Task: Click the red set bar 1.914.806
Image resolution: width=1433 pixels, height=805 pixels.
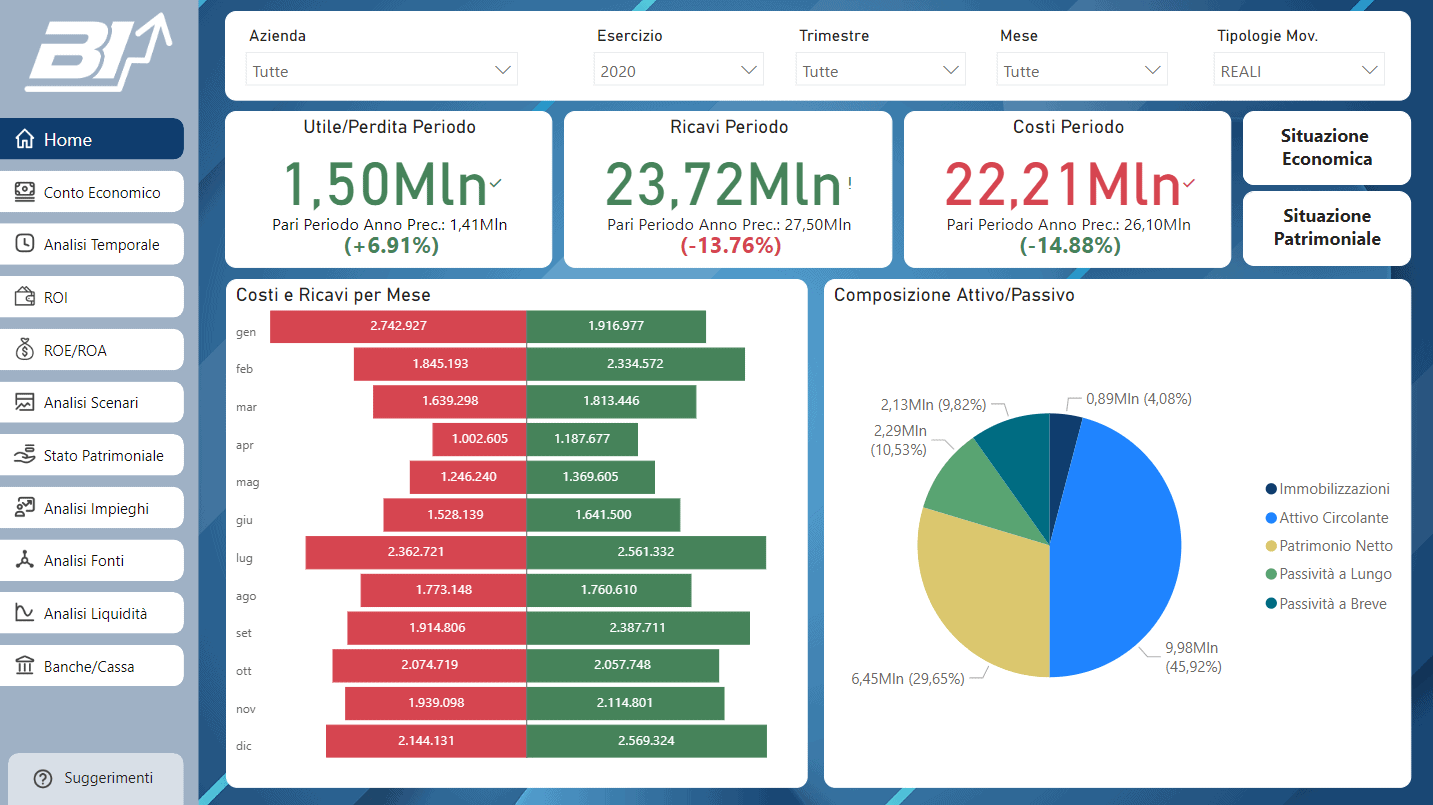Action: click(x=437, y=628)
